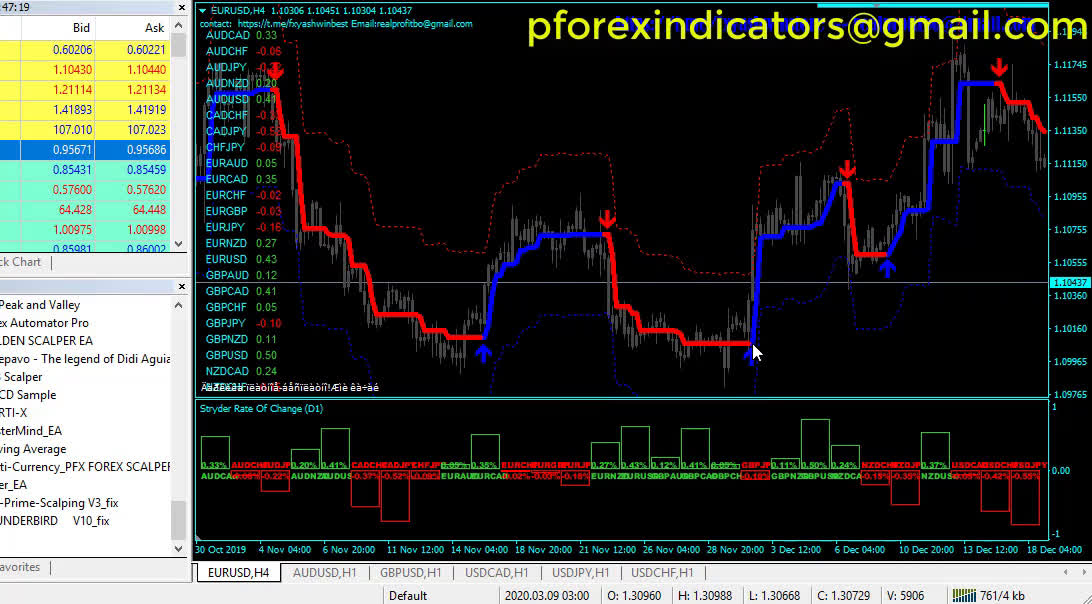
Task: Close the Navigator panel with its X icon
Action: 180,286
